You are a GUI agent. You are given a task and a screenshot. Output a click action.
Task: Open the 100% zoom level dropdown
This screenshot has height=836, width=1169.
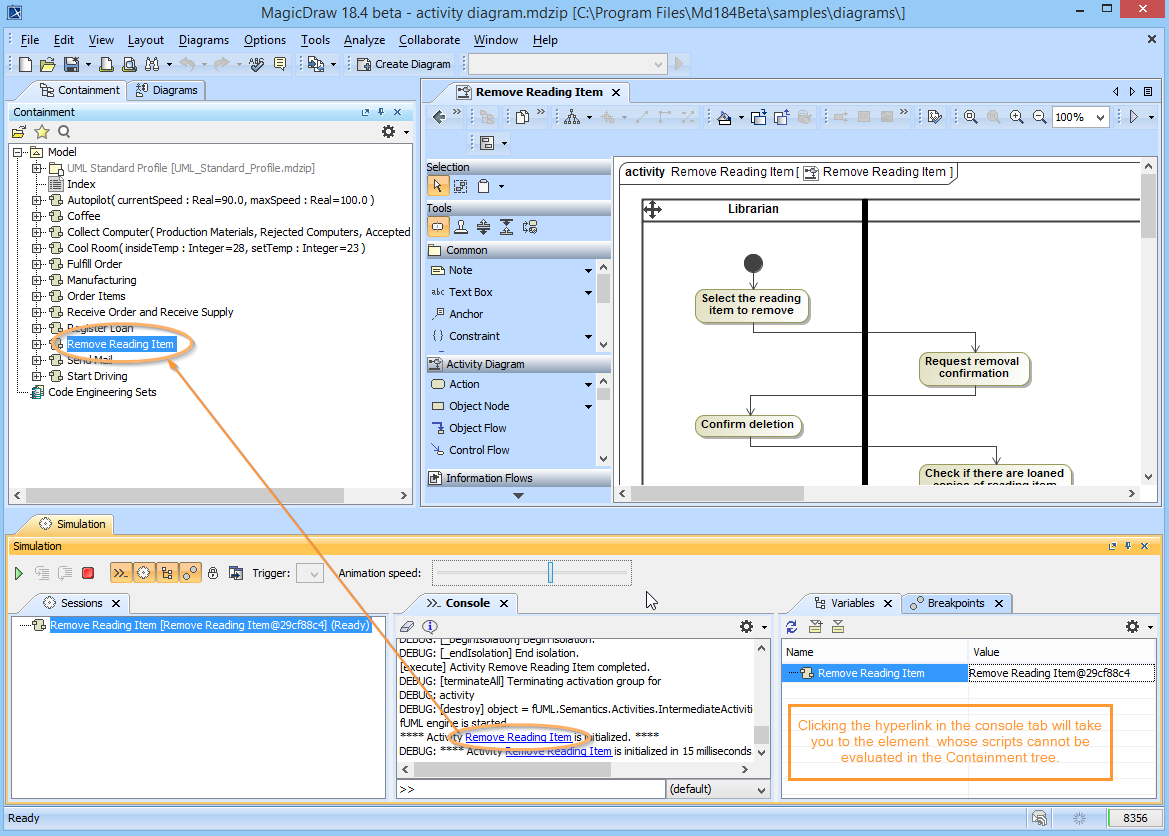[x=1100, y=117]
